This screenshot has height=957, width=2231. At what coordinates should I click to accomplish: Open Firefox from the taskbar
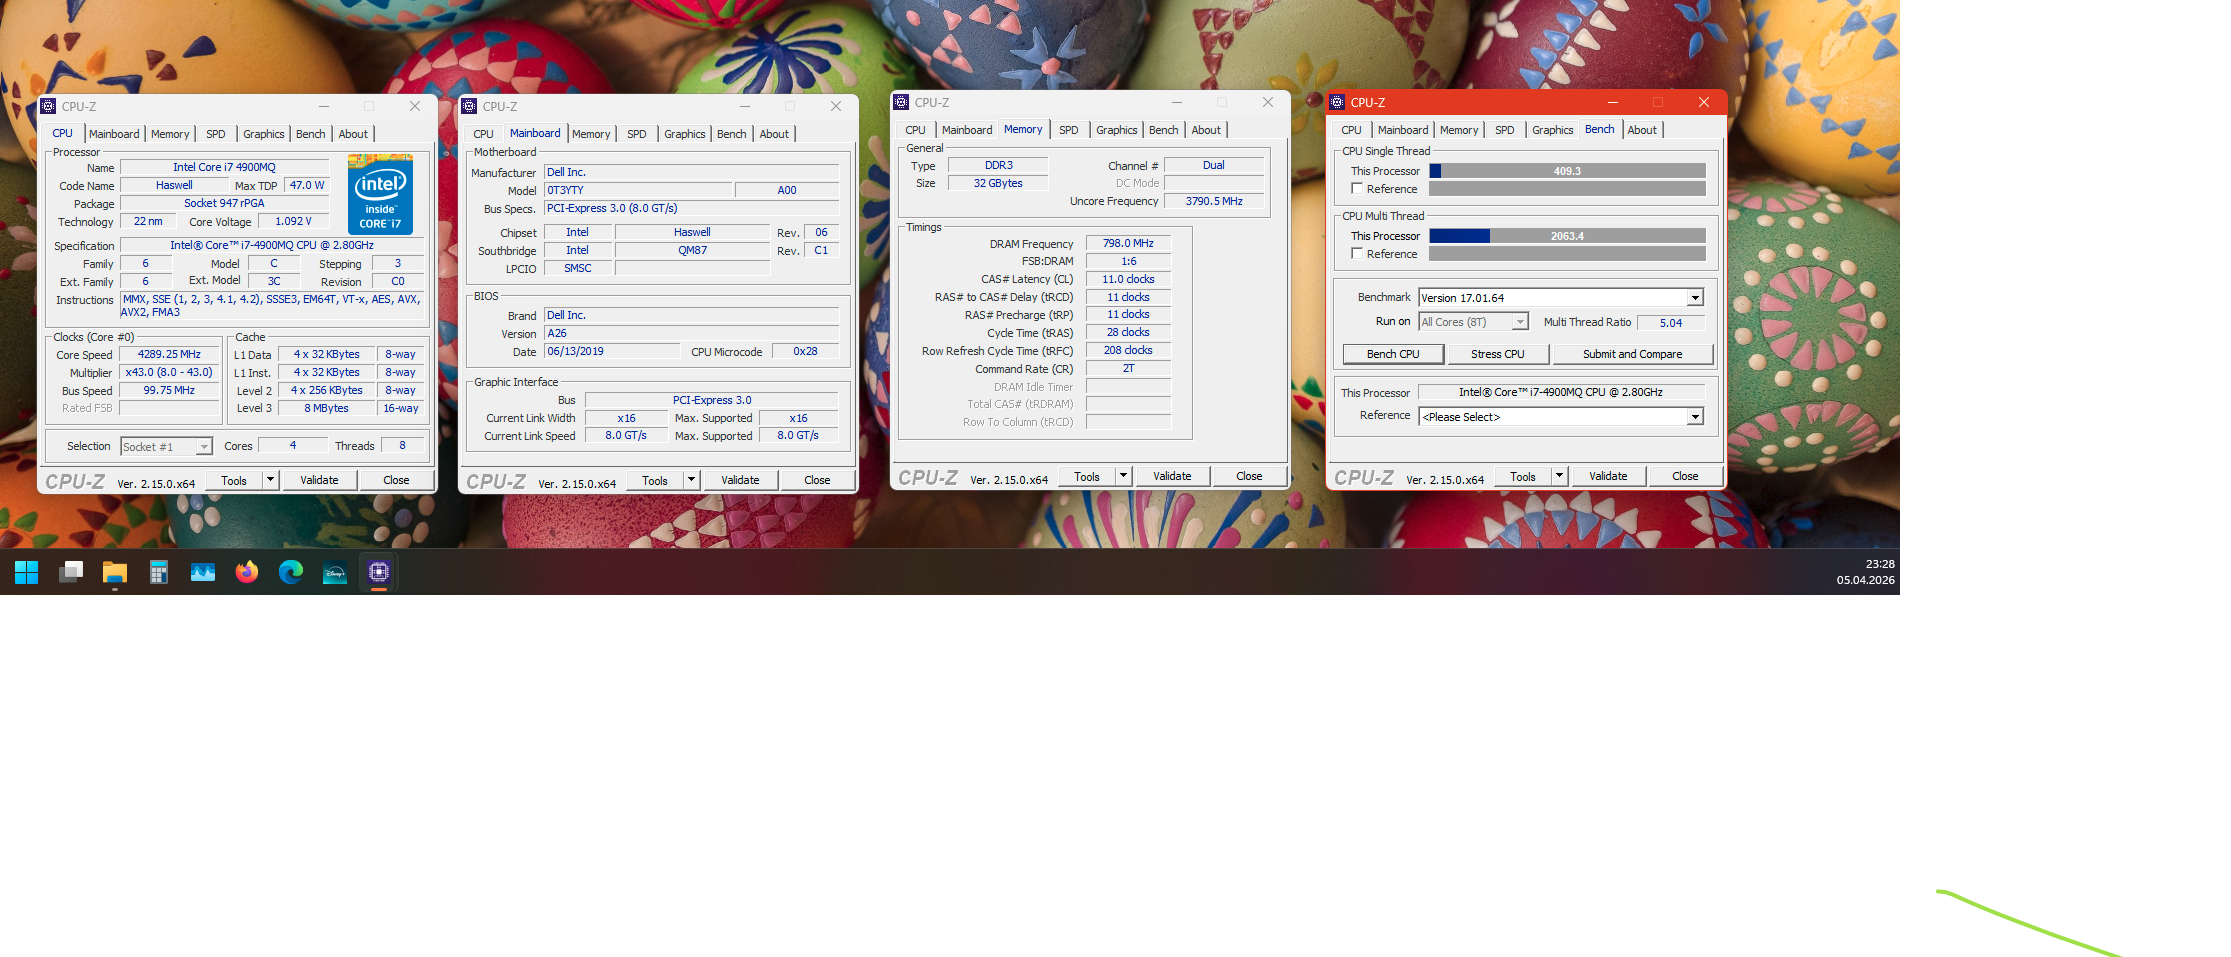[x=247, y=572]
